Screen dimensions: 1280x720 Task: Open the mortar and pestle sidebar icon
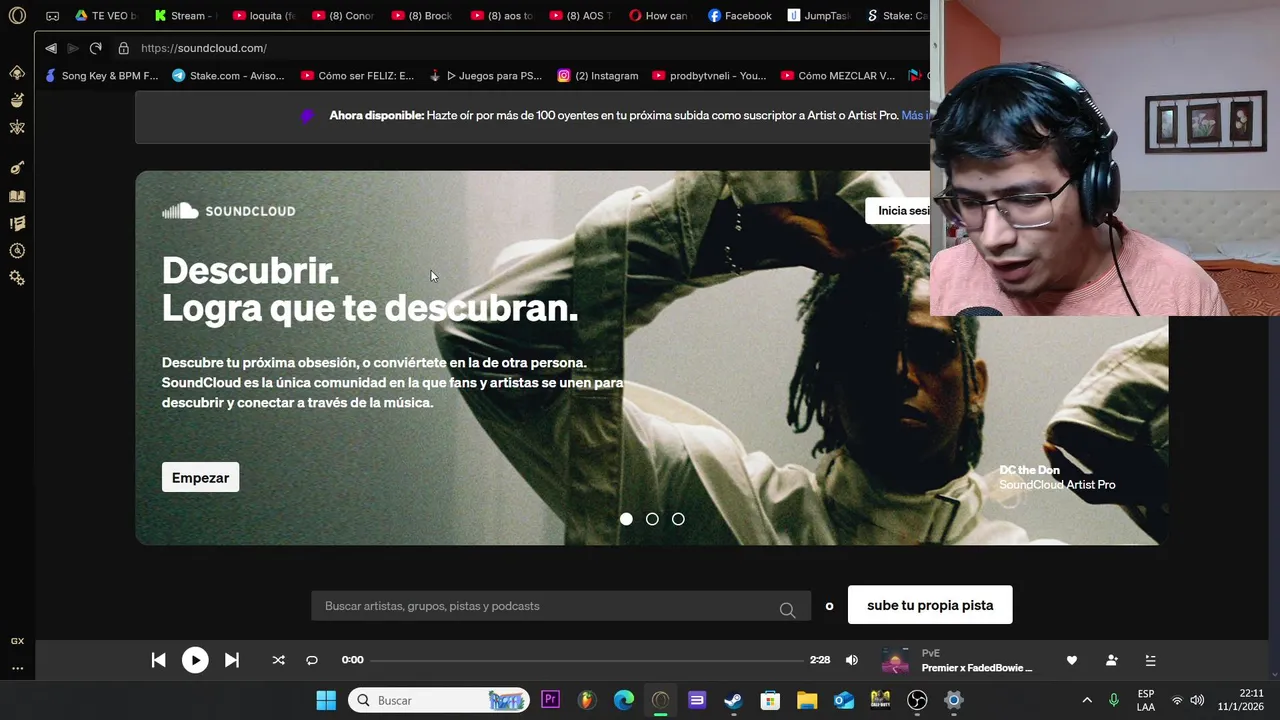[17, 100]
